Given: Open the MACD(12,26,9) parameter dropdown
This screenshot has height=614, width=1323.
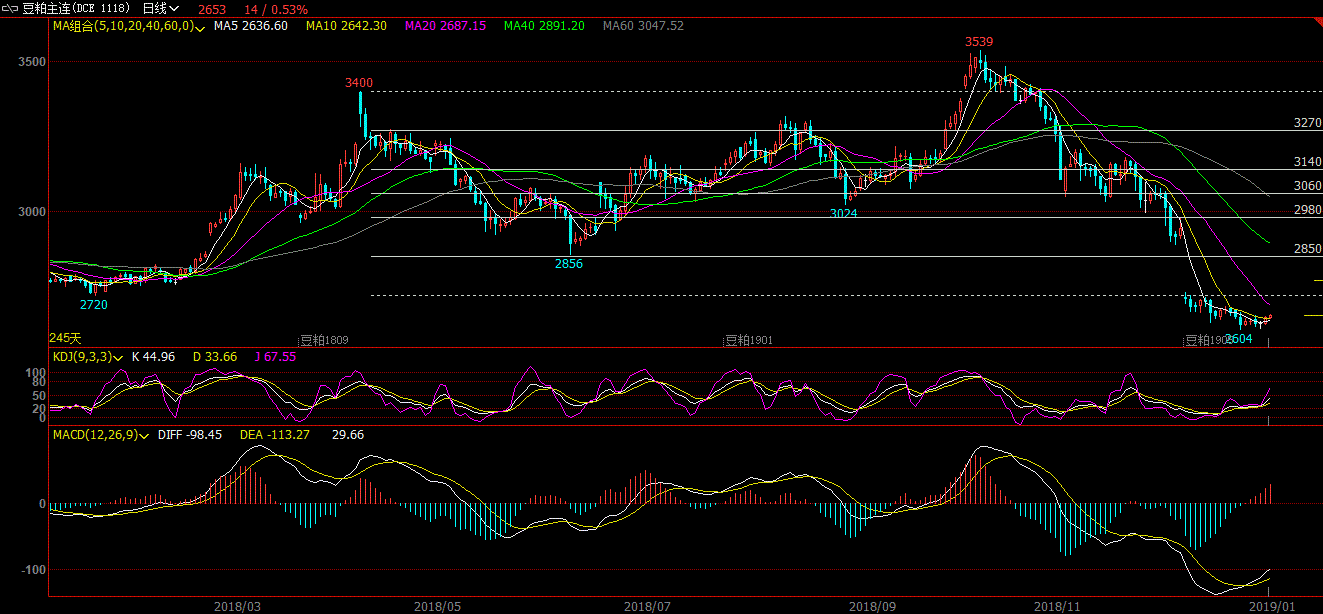Looking at the screenshot, I should coord(145,436).
